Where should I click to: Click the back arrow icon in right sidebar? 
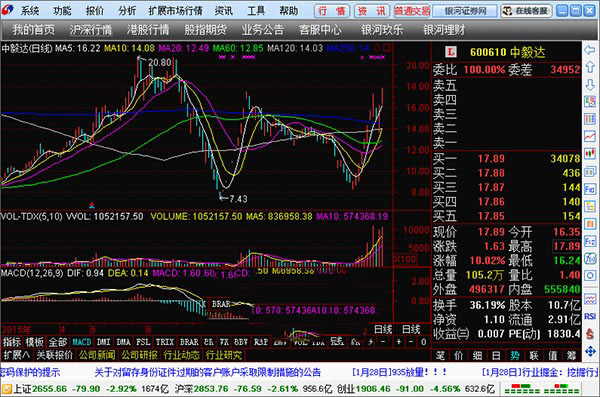(x=590, y=50)
